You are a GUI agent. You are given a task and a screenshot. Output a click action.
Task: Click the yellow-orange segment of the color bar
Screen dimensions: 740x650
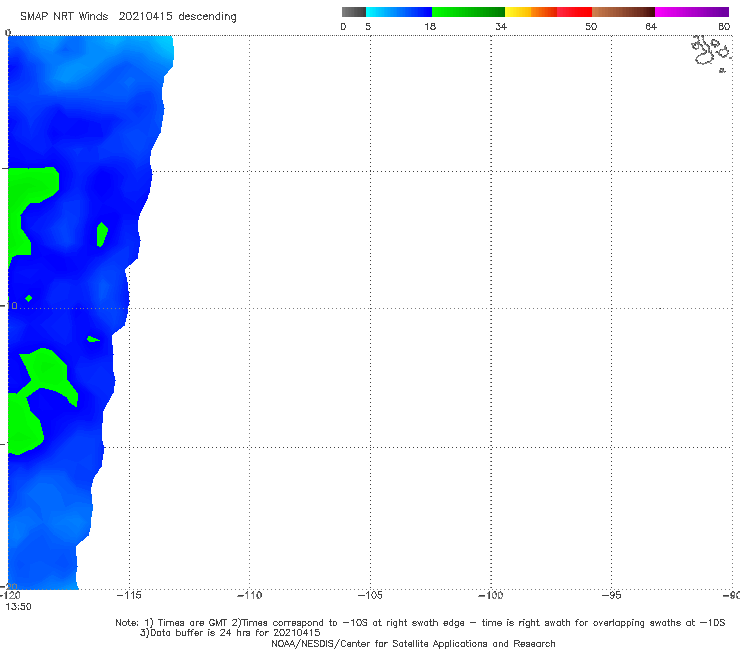(x=530, y=12)
